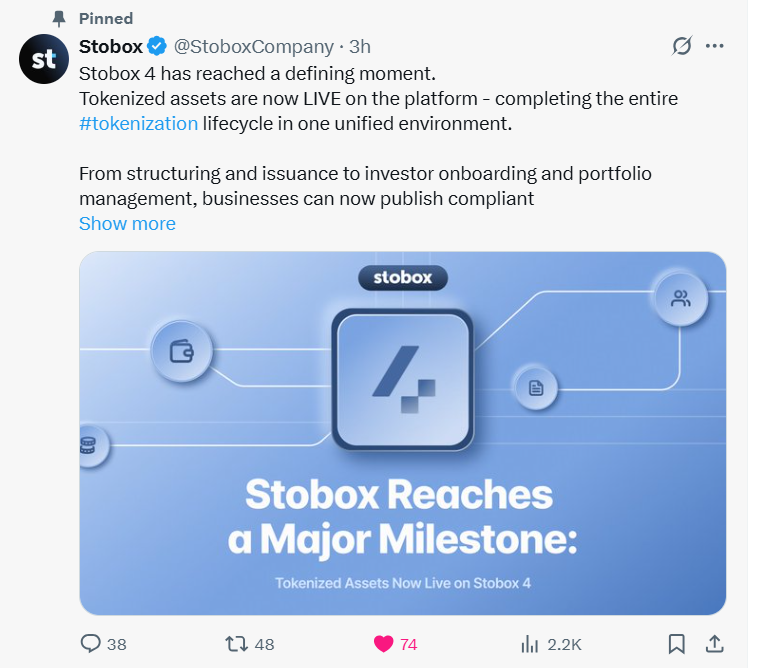Click the Stobox display name

pyautogui.click(x=110, y=46)
